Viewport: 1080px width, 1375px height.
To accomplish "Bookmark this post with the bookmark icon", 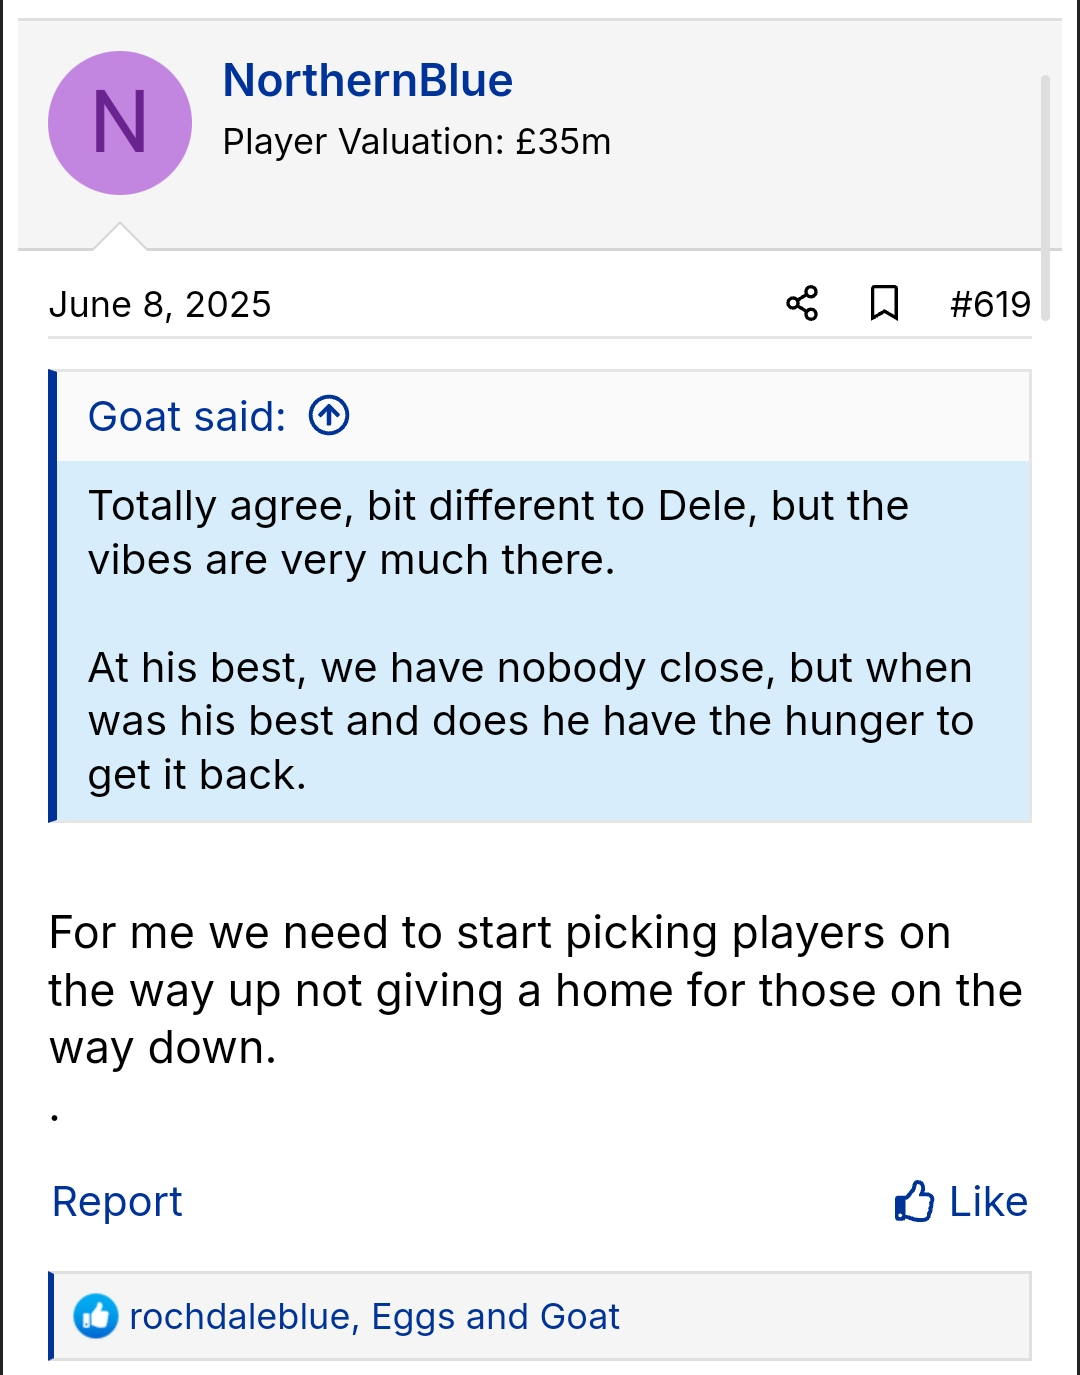I will click(x=884, y=303).
